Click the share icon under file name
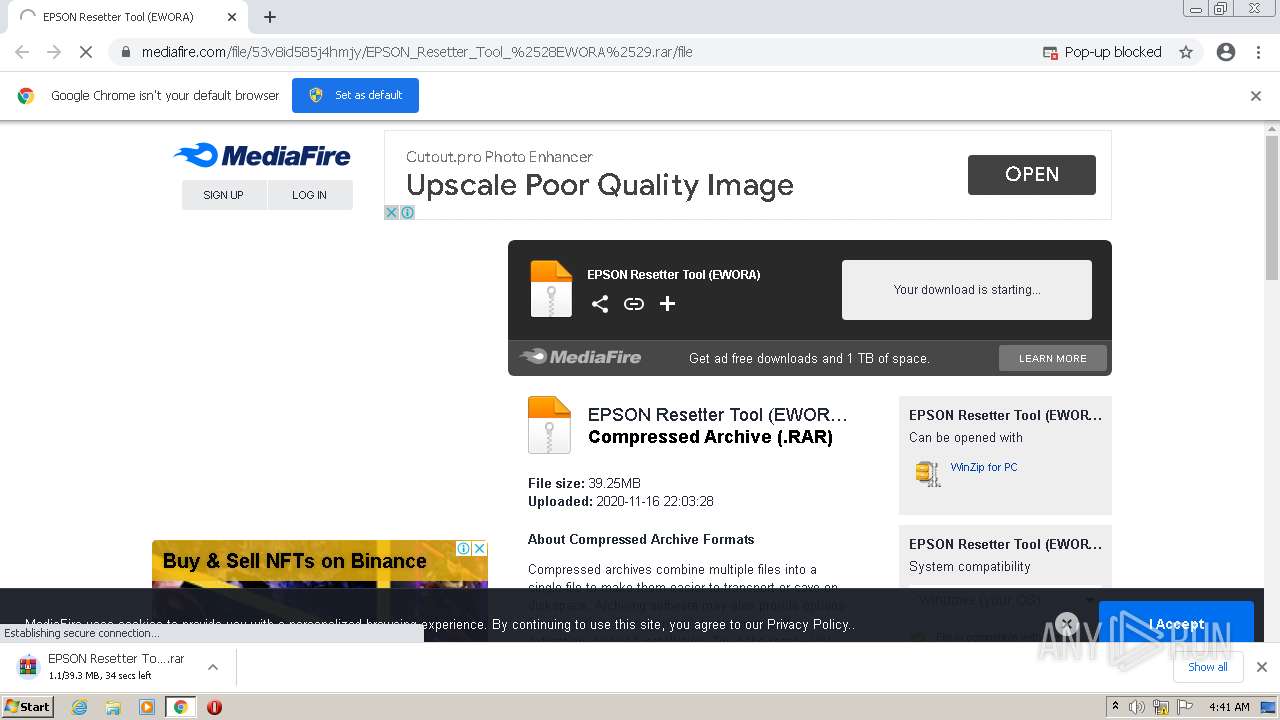The width and height of the screenshot is (1280, 720). click(600, 304)
